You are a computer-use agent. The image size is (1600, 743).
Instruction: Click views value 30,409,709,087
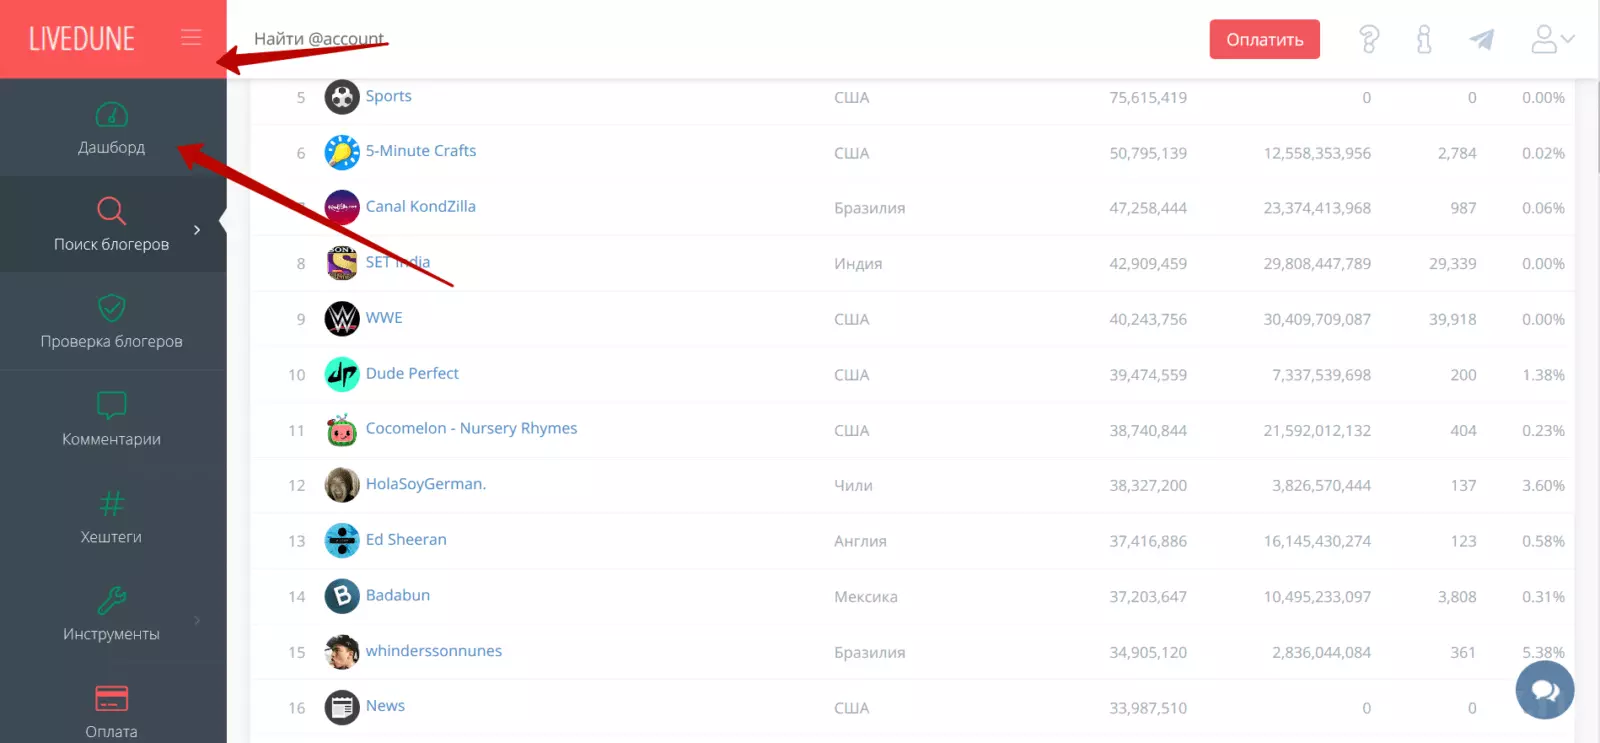click(1317, 320)
